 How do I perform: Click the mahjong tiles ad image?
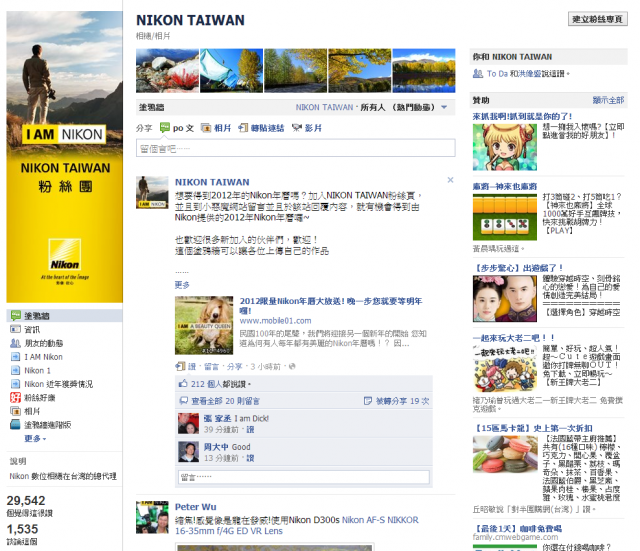(x=505, y=217)
